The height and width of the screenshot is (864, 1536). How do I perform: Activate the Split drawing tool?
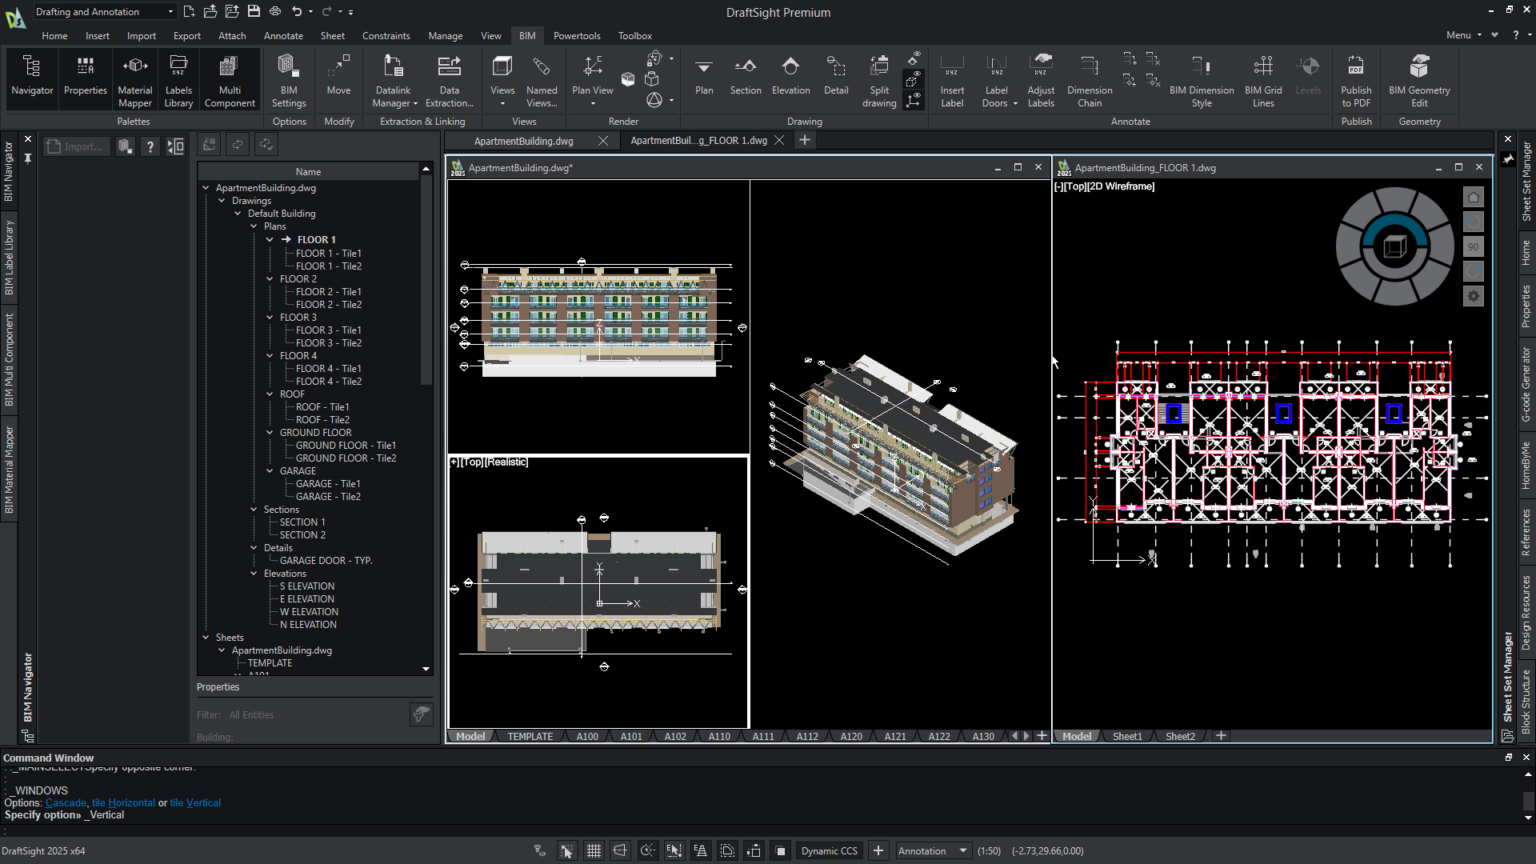coord(878,78)
